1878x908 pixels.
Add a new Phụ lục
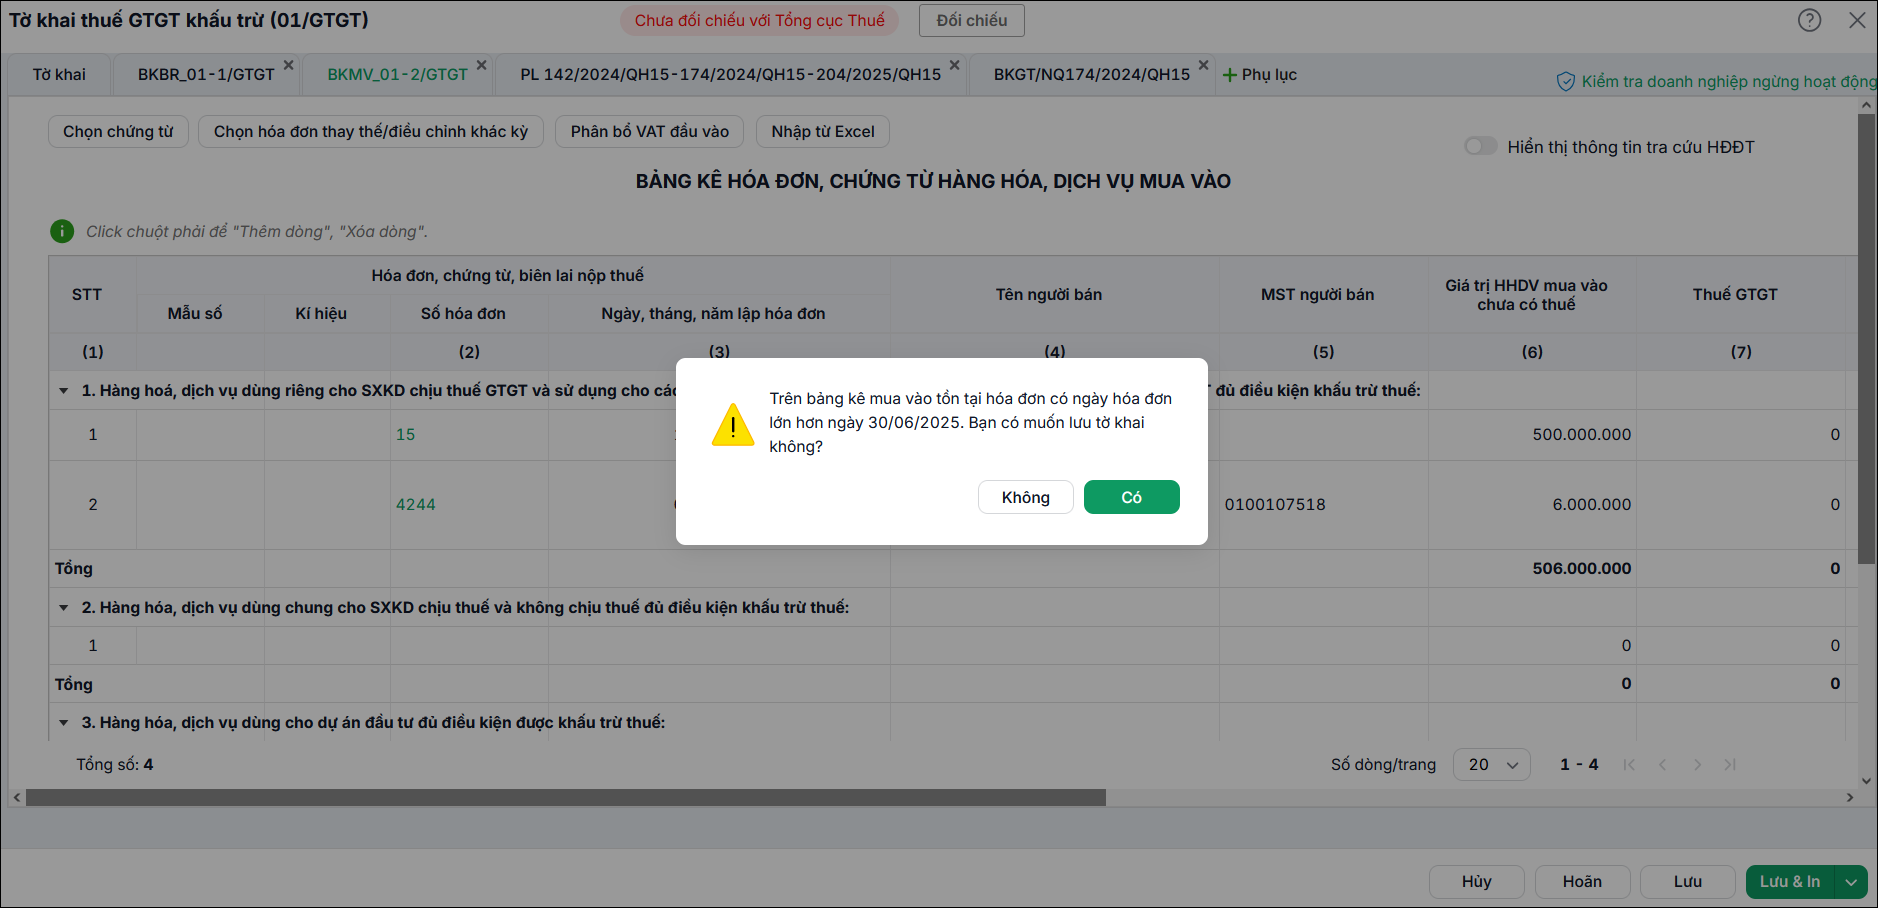tap(1260, 75)
